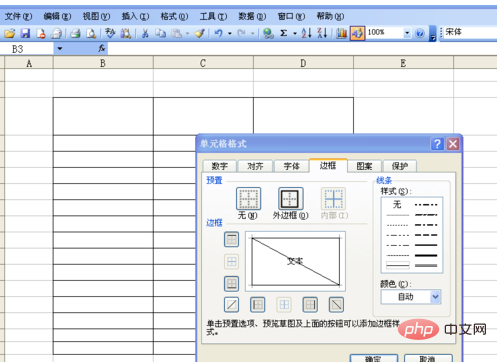This screenshot has height=362, width=497.
Task: Open the 文件 (File) menu
Action: [x=18, y=16]
